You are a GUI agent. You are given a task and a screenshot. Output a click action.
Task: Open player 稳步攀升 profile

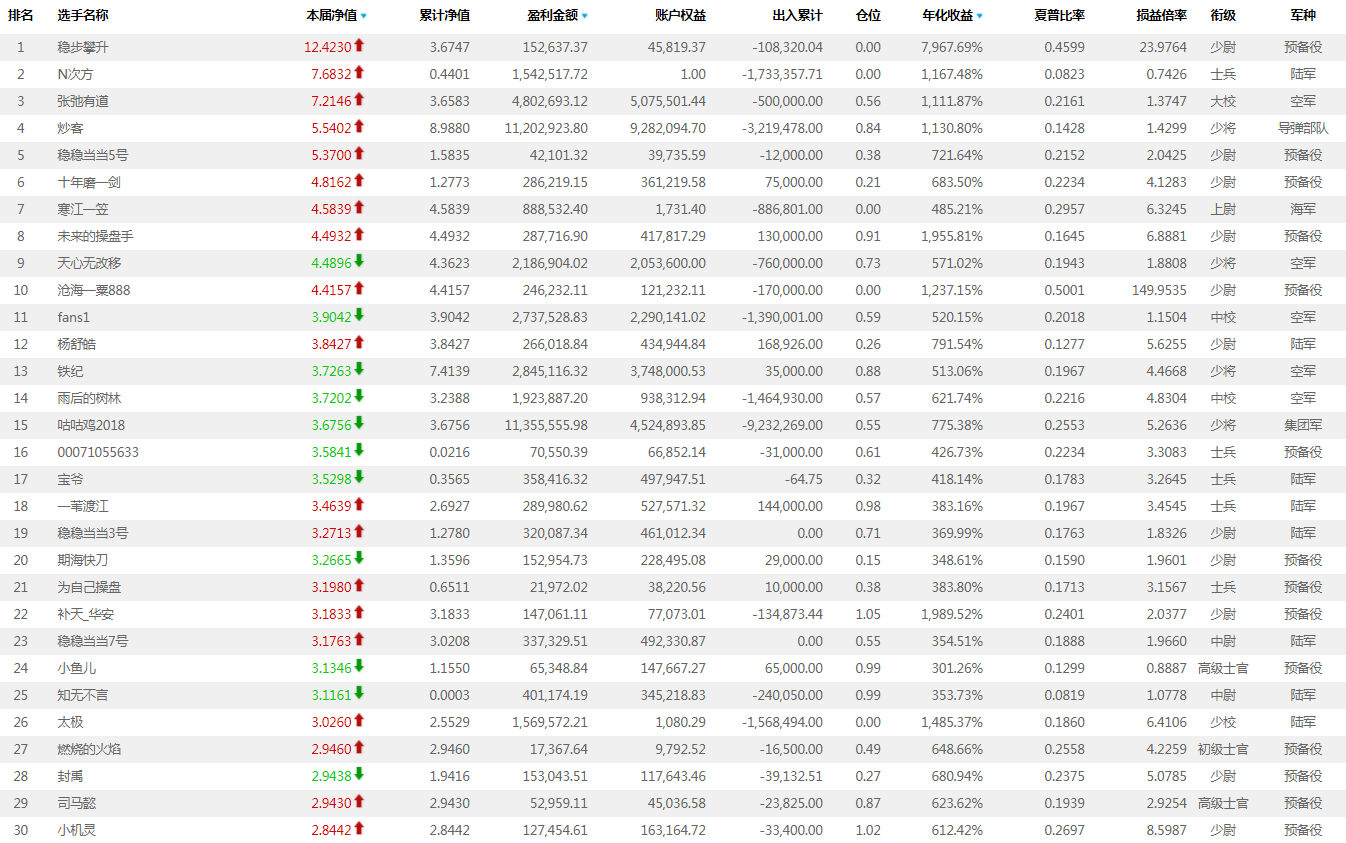[x=83, y=47]
